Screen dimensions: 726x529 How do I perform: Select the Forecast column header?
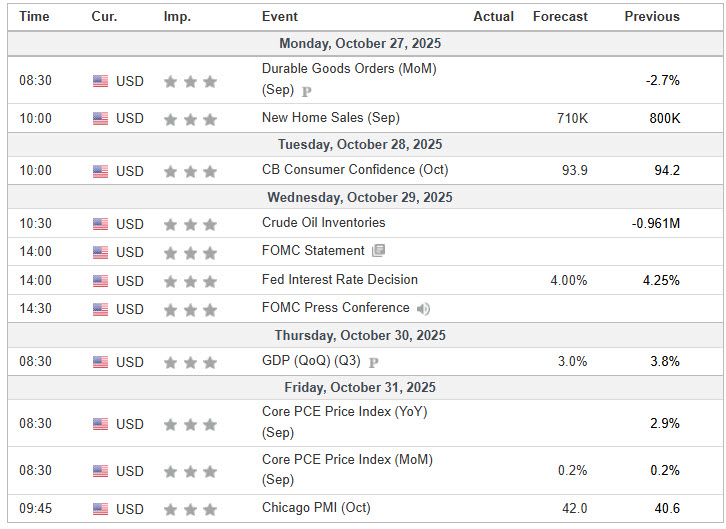[x=560, y=16]
